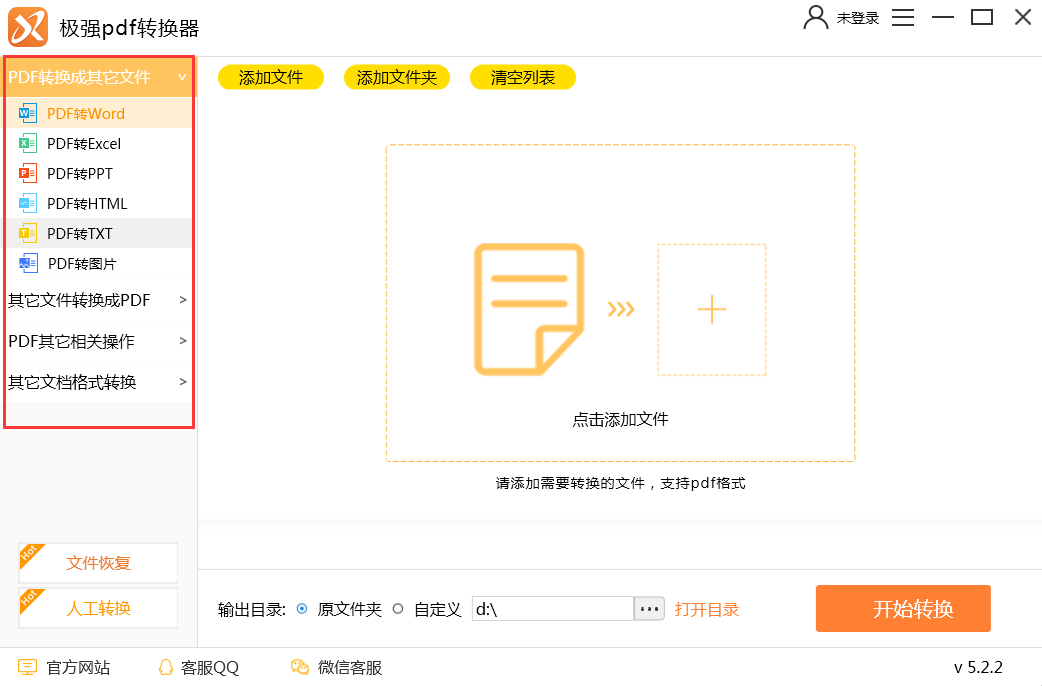Select the 原文件夹 output radio button
Viewport: 1042px width, 686px height.
click(302, 609)
